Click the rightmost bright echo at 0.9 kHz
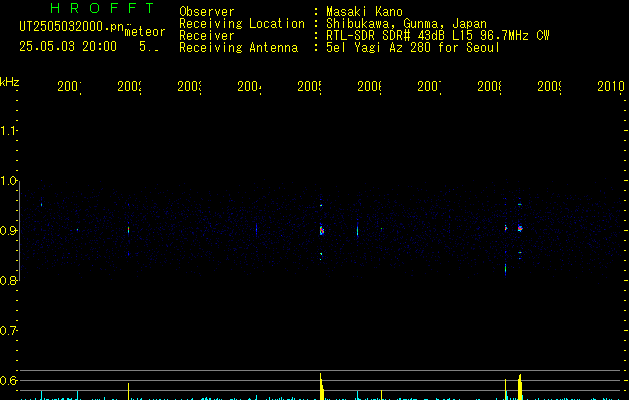629x400 pixels. click(x=520, y=228)
